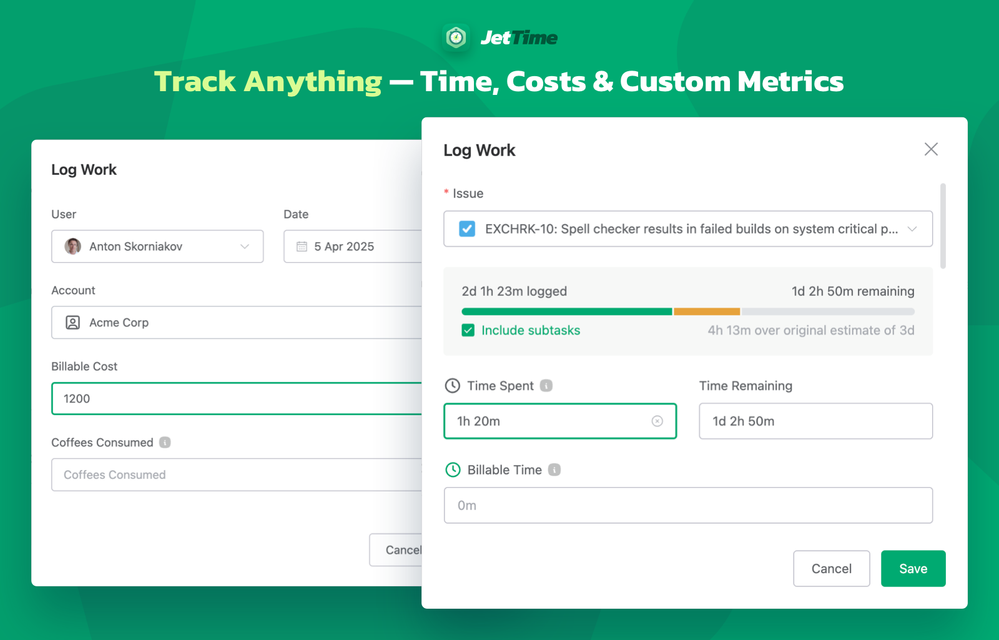Click the info icon next to Coffees Consumed label
Viewport: 999px width, 640px height.
pos(164,442)
